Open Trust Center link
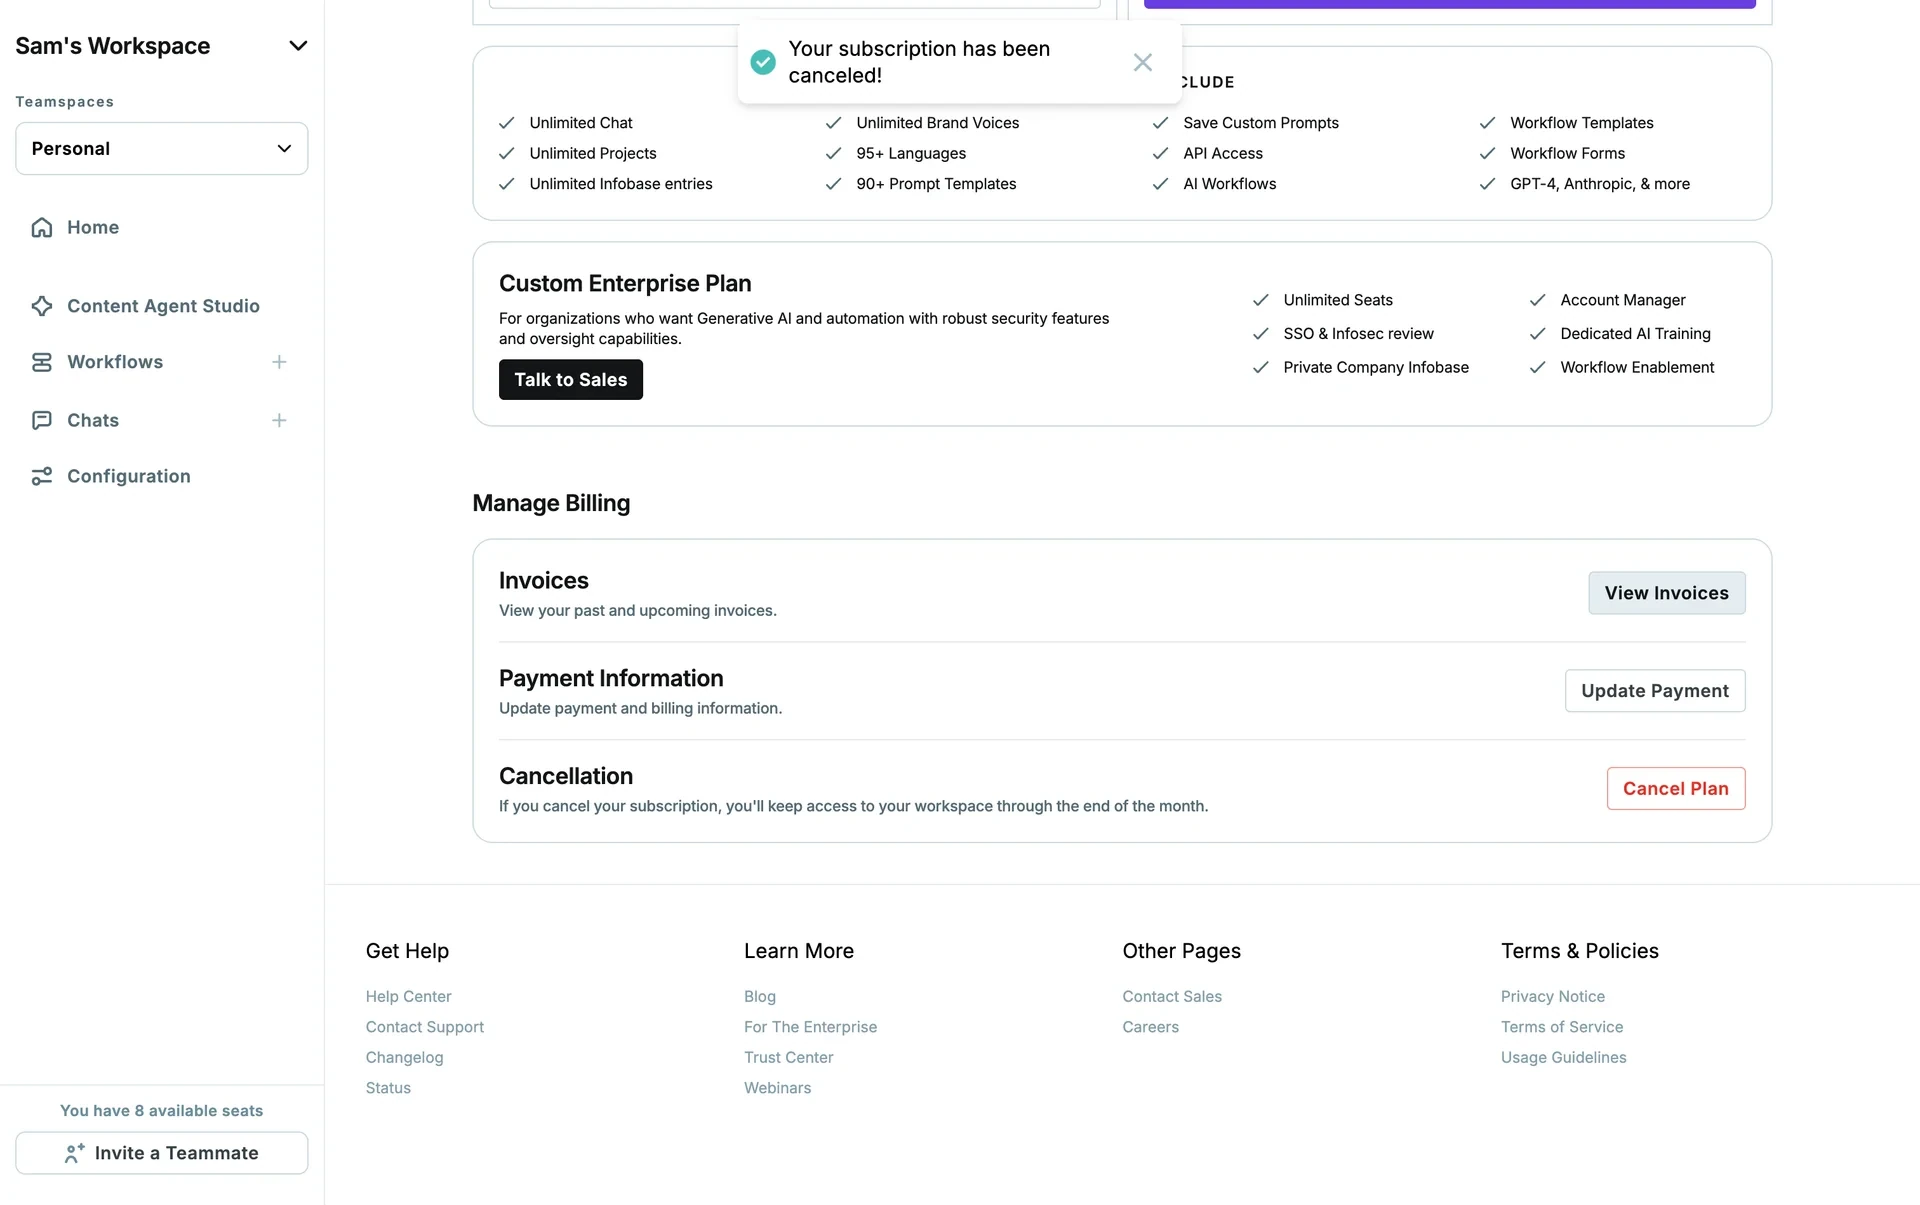Viewport: 1920px width, 1205px height. coord(788,1058)
